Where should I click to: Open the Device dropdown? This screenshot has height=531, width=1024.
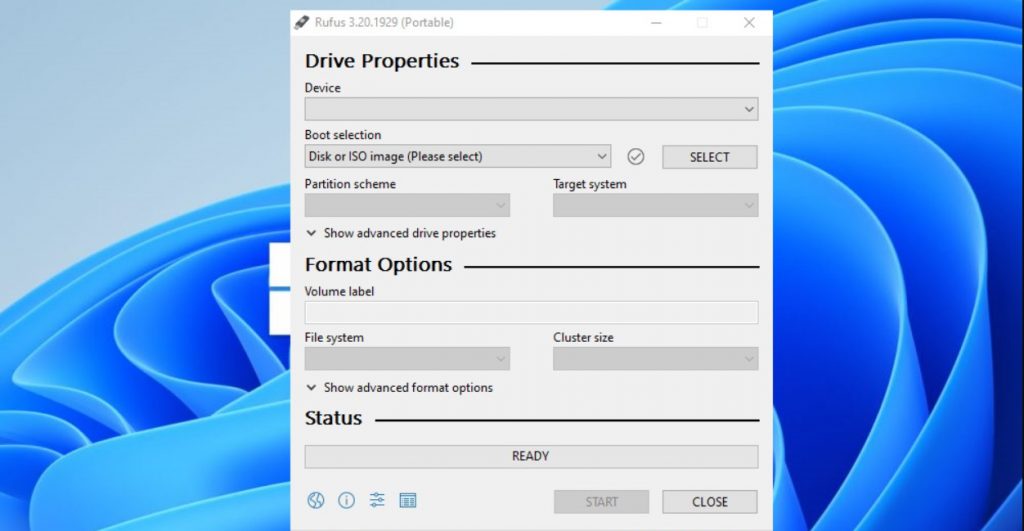point(531,109)
